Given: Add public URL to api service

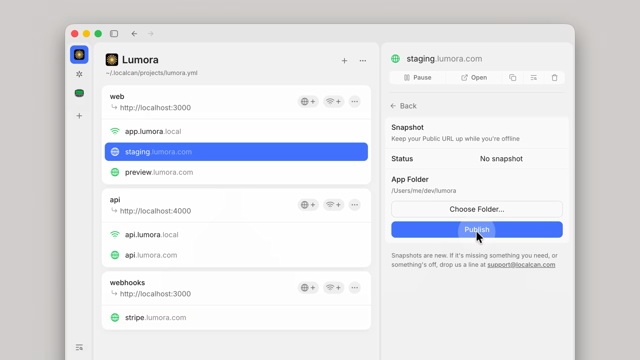Looking at the screenshot, I should point(308,205).
